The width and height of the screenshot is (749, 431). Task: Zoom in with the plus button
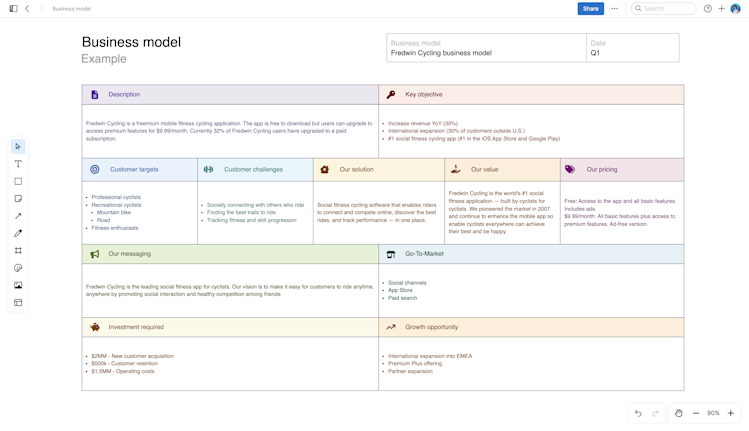click(730, 413)
